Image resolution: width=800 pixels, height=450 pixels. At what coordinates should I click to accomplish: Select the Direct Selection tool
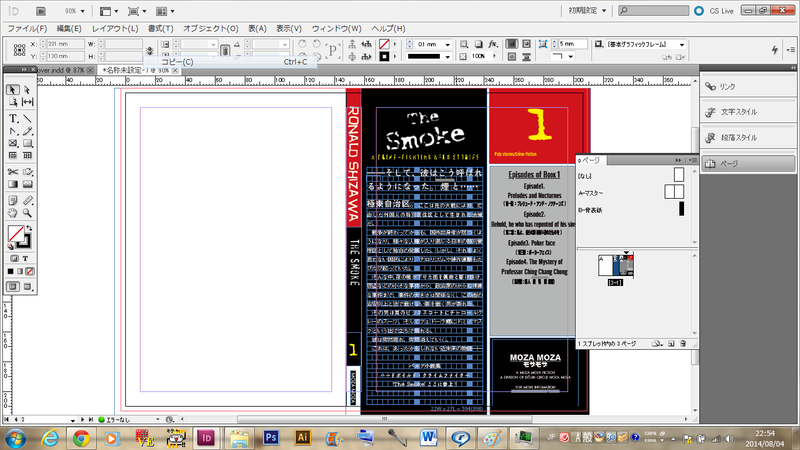coord(28,90)
